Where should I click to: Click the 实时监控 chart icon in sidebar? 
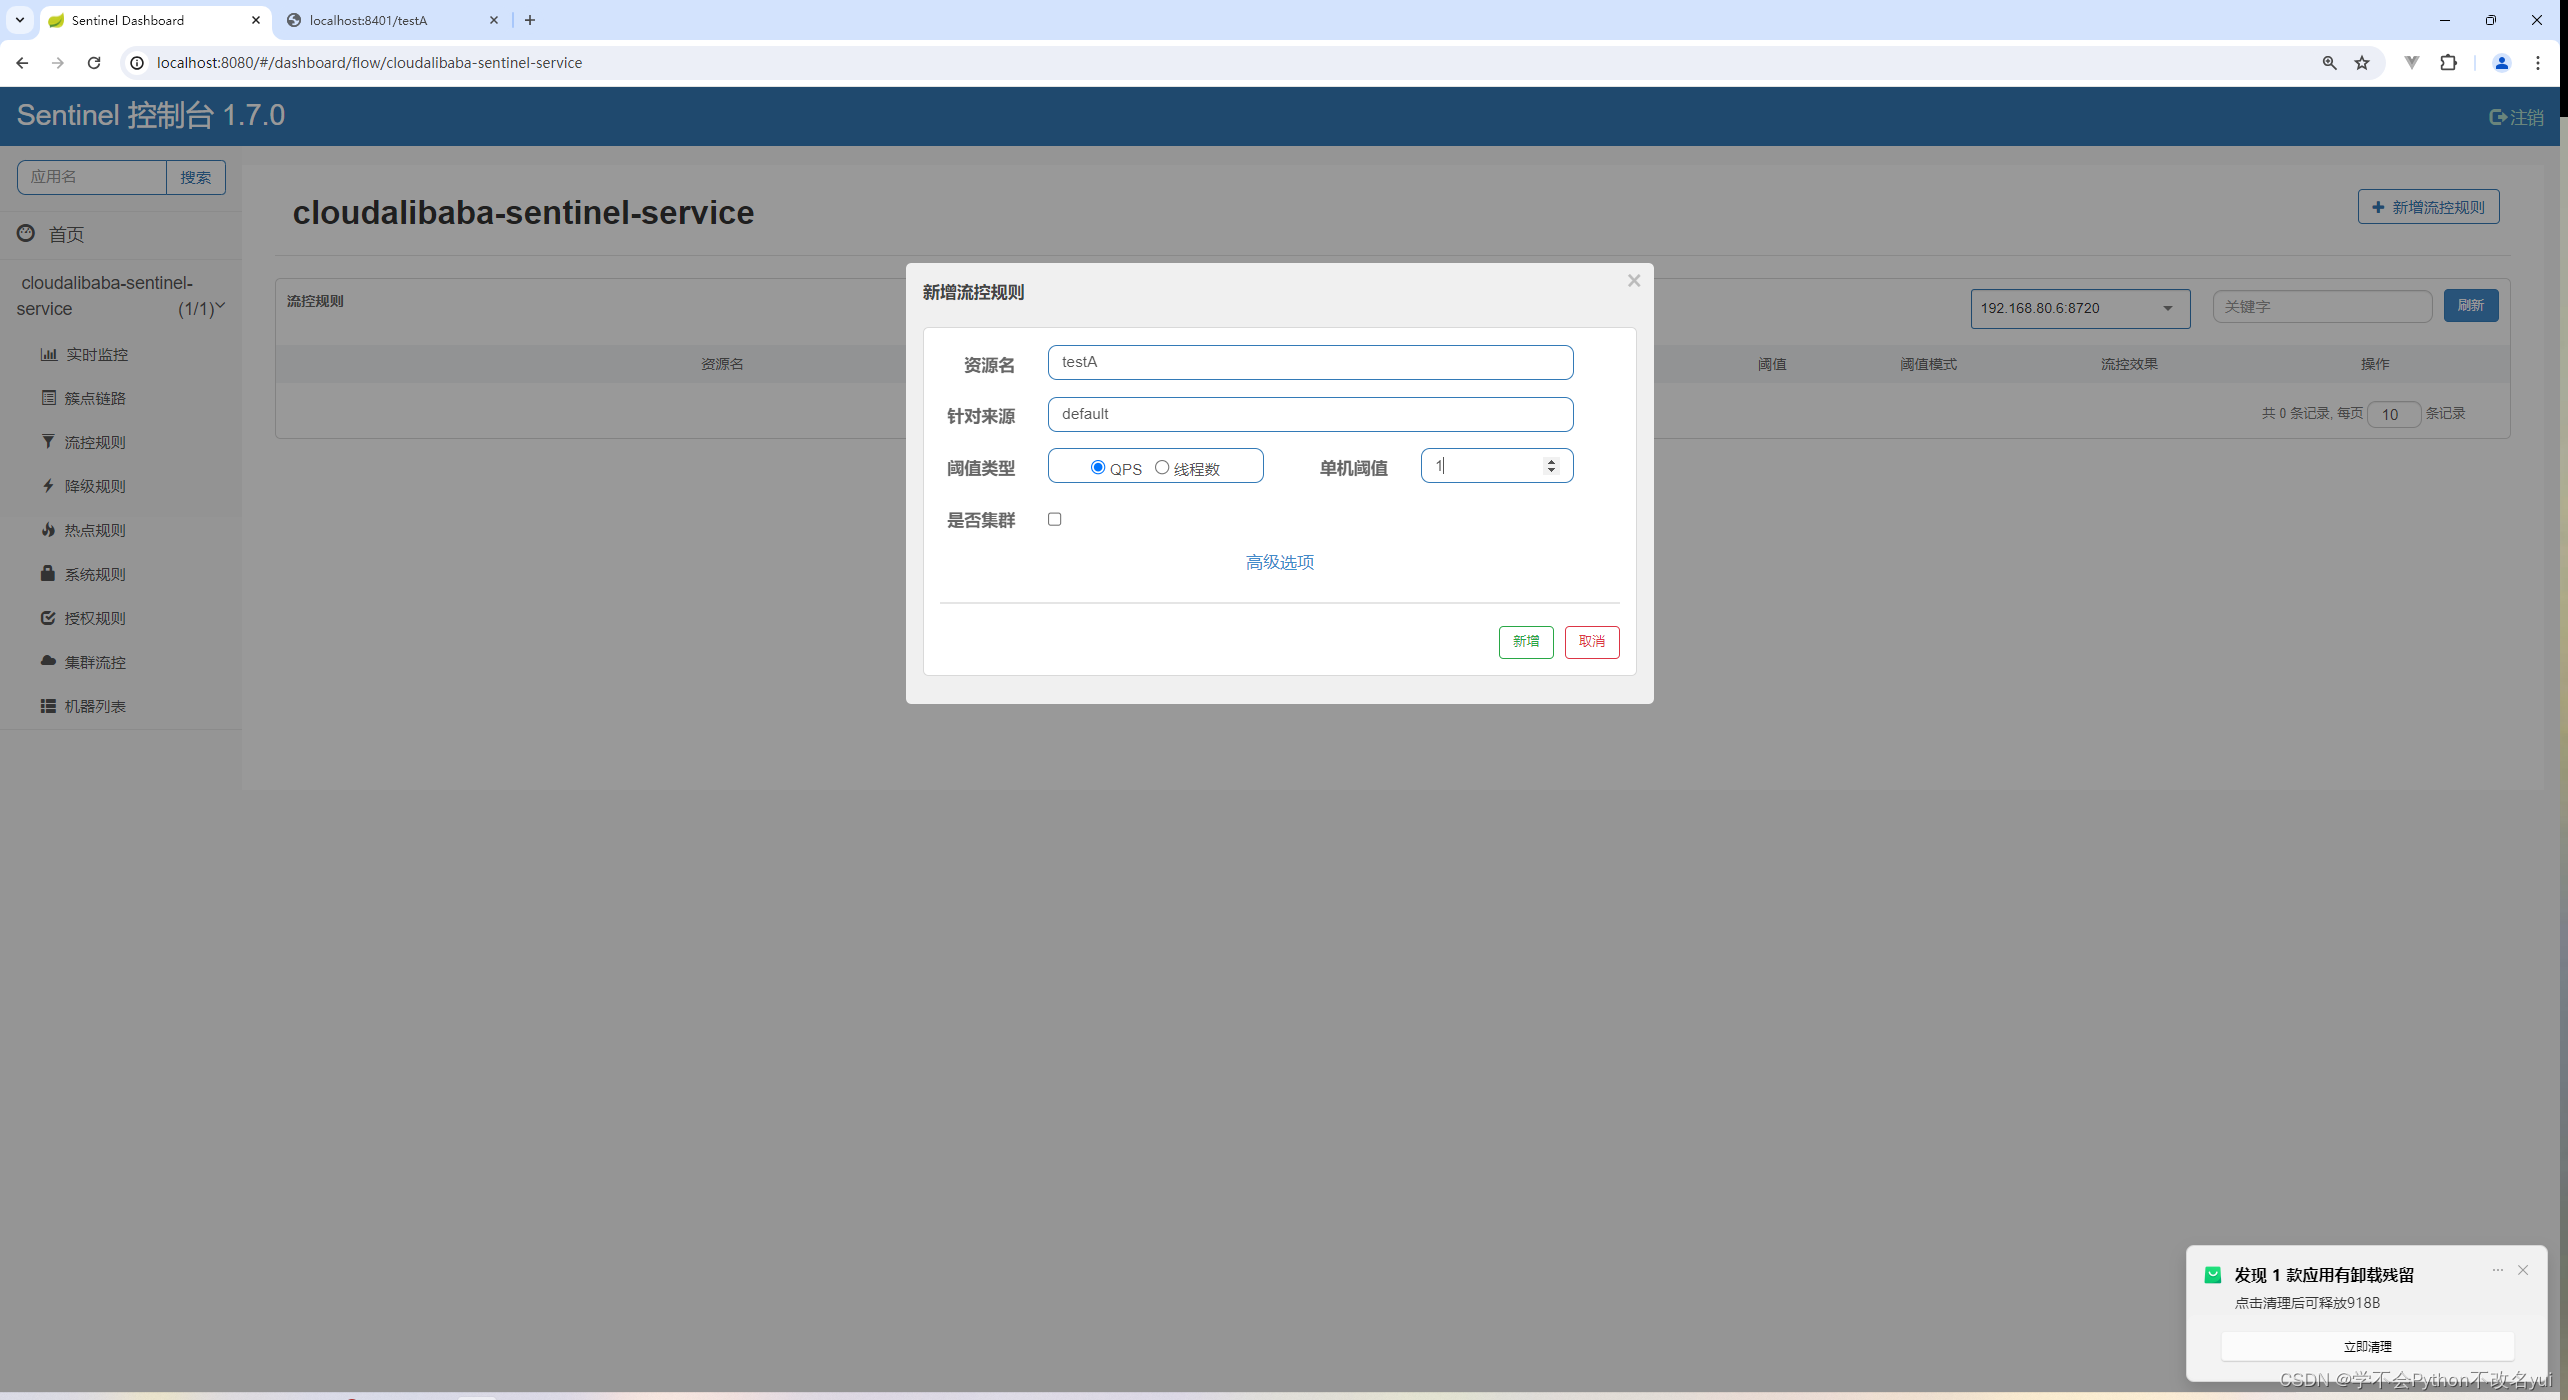pyautogui.click(x=48, y=354)
